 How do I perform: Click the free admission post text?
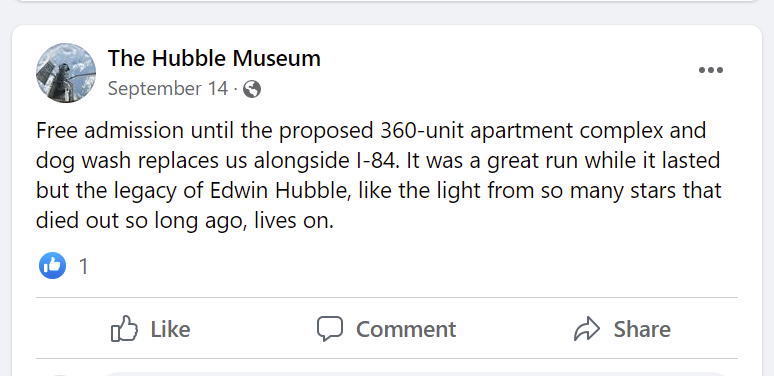pos(379,176)
